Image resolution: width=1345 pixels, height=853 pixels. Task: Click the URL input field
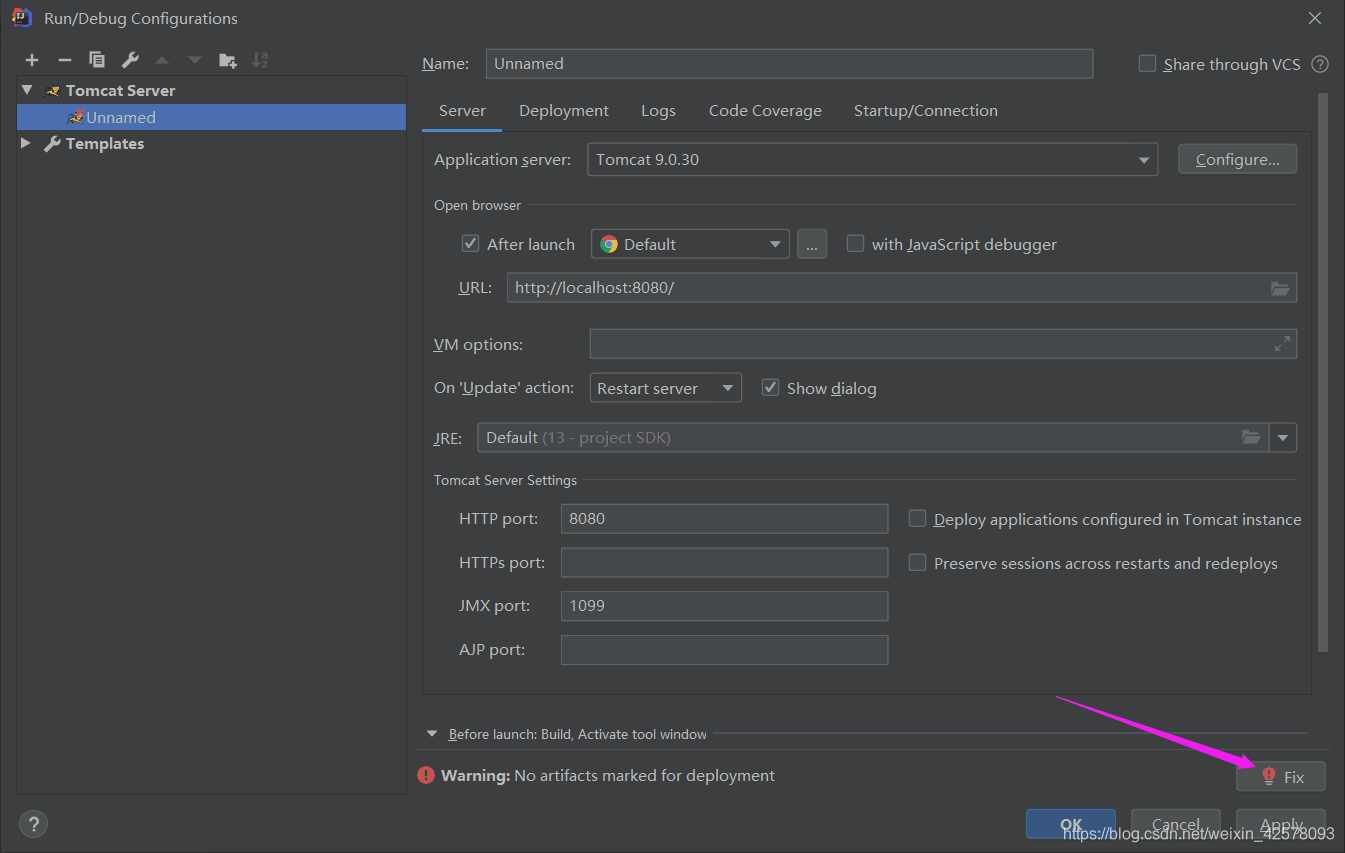[902, 288]
